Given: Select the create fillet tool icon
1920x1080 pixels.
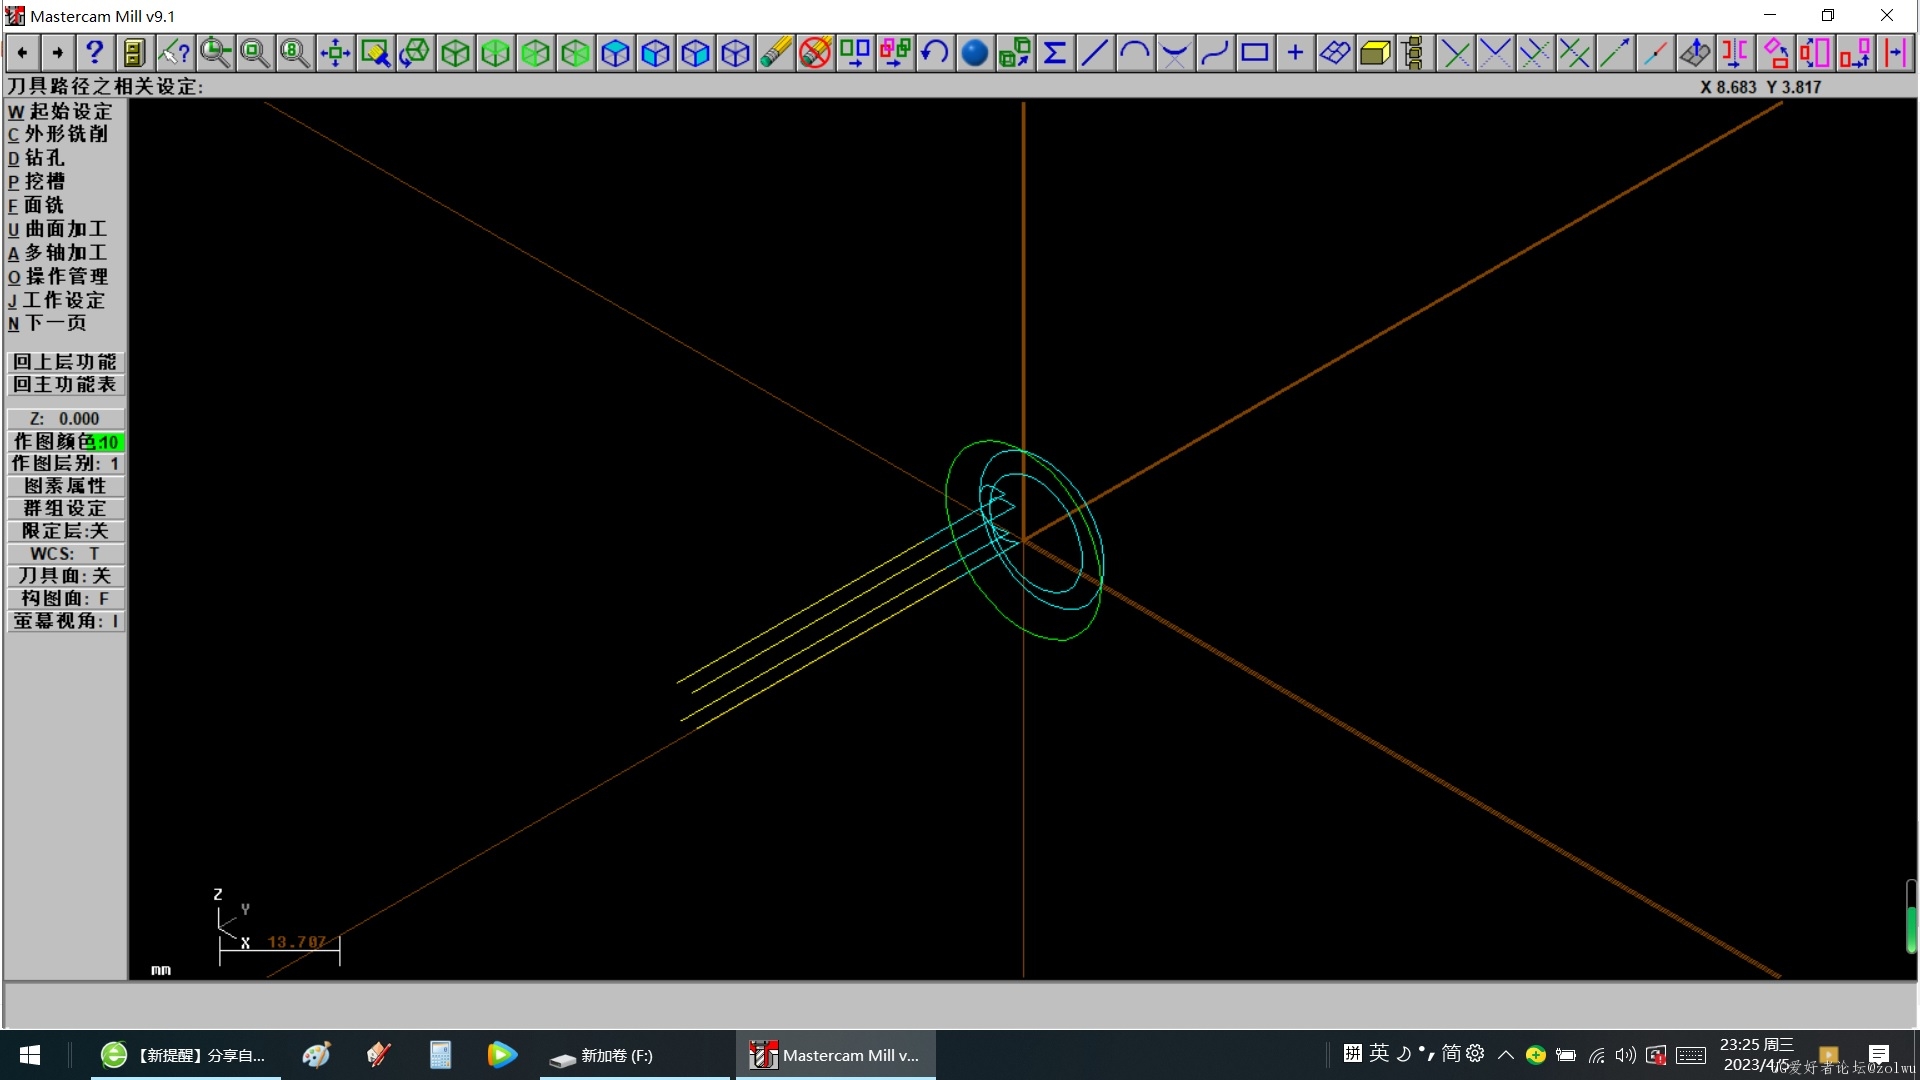Looking at the screenshot, I should click(1175, 52).
